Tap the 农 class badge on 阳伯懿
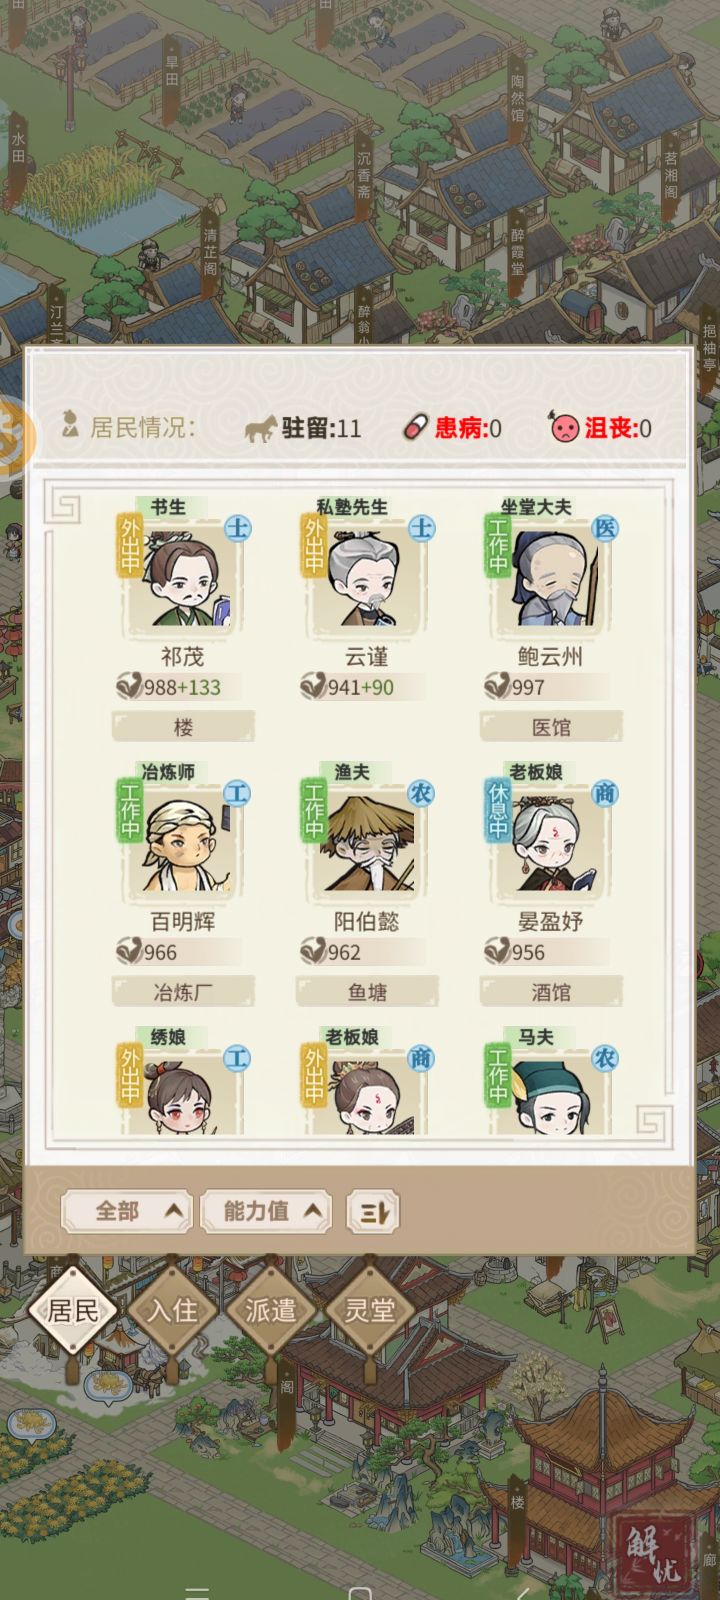The height and width of the screenshot is (1600, 720). click(x=421, y=794)
